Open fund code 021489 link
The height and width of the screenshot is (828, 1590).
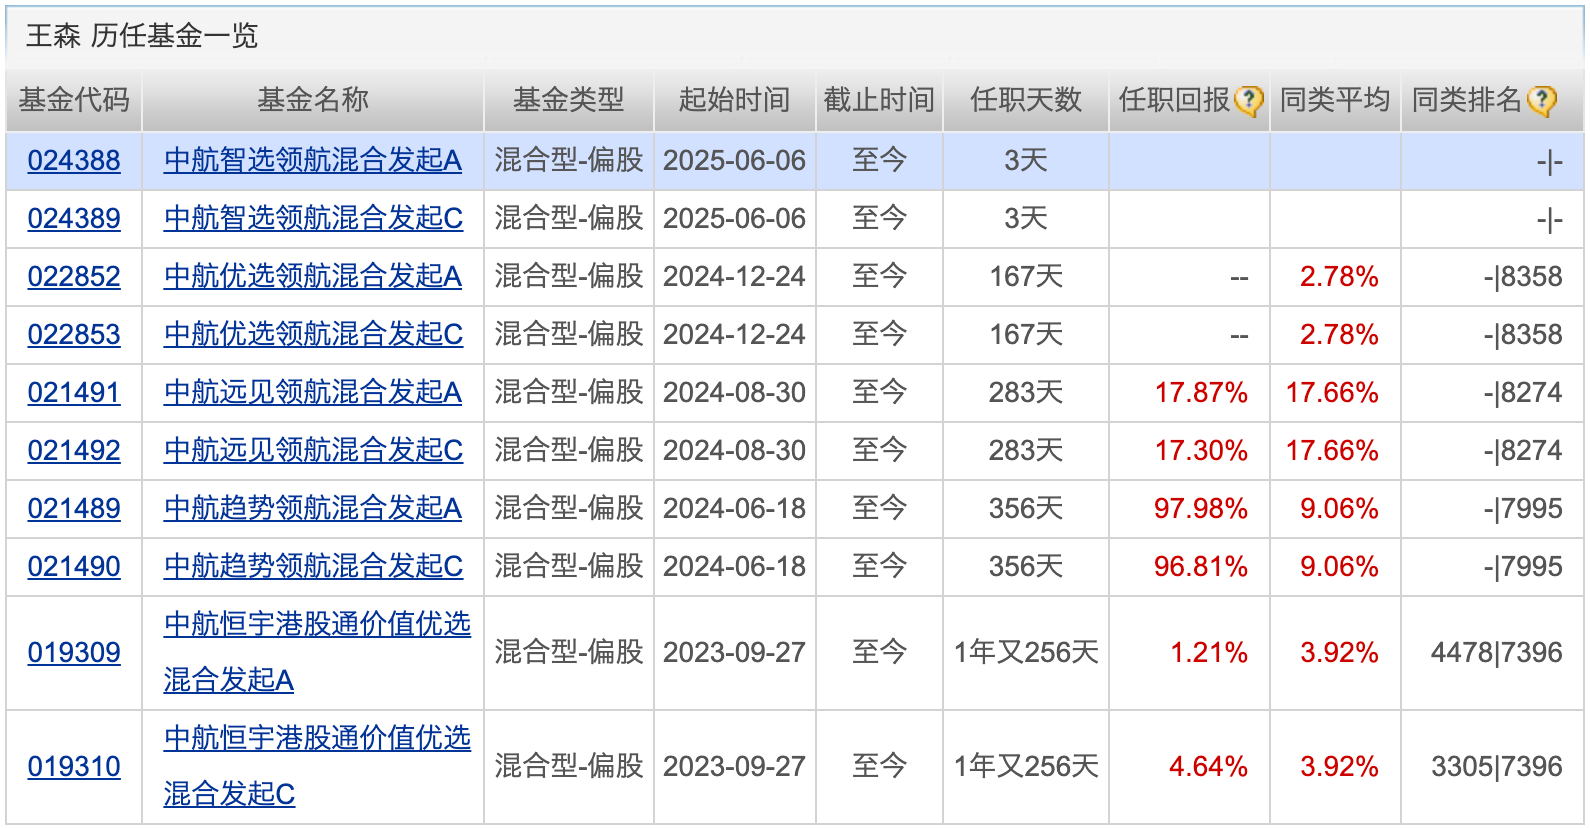pyautogui.click(x=74, y=508)
